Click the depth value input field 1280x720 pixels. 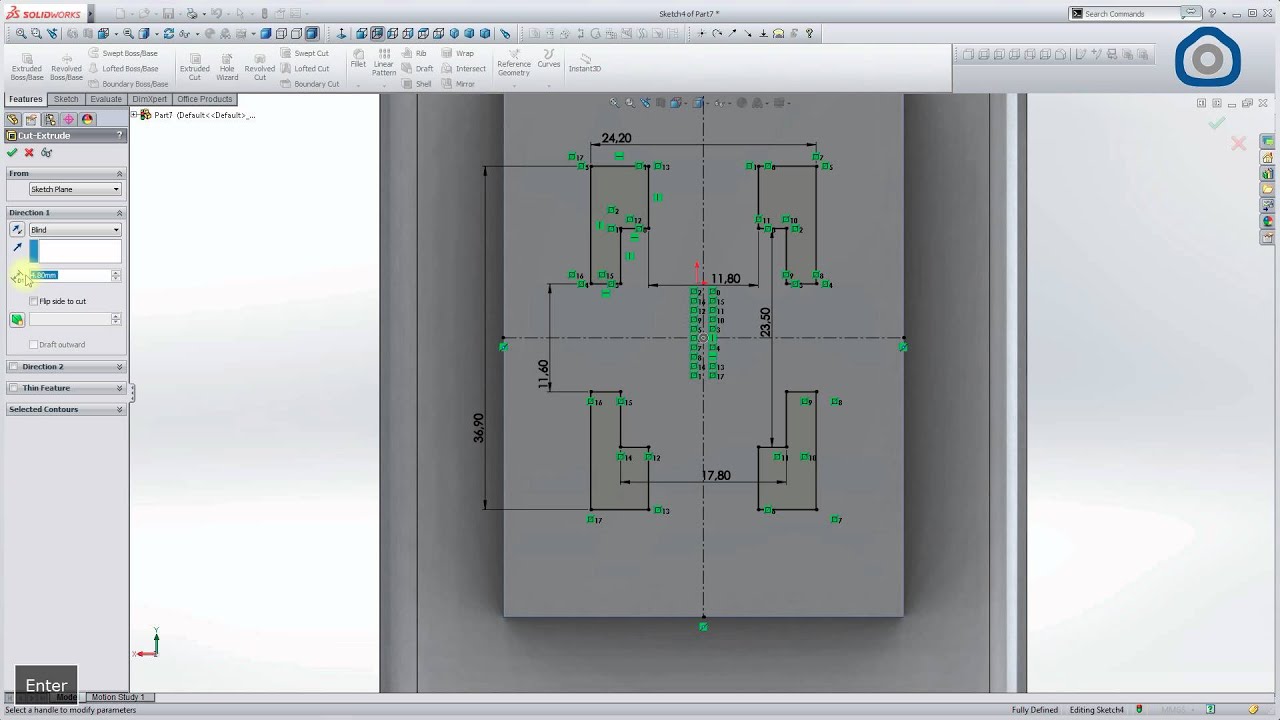point(70,275)
